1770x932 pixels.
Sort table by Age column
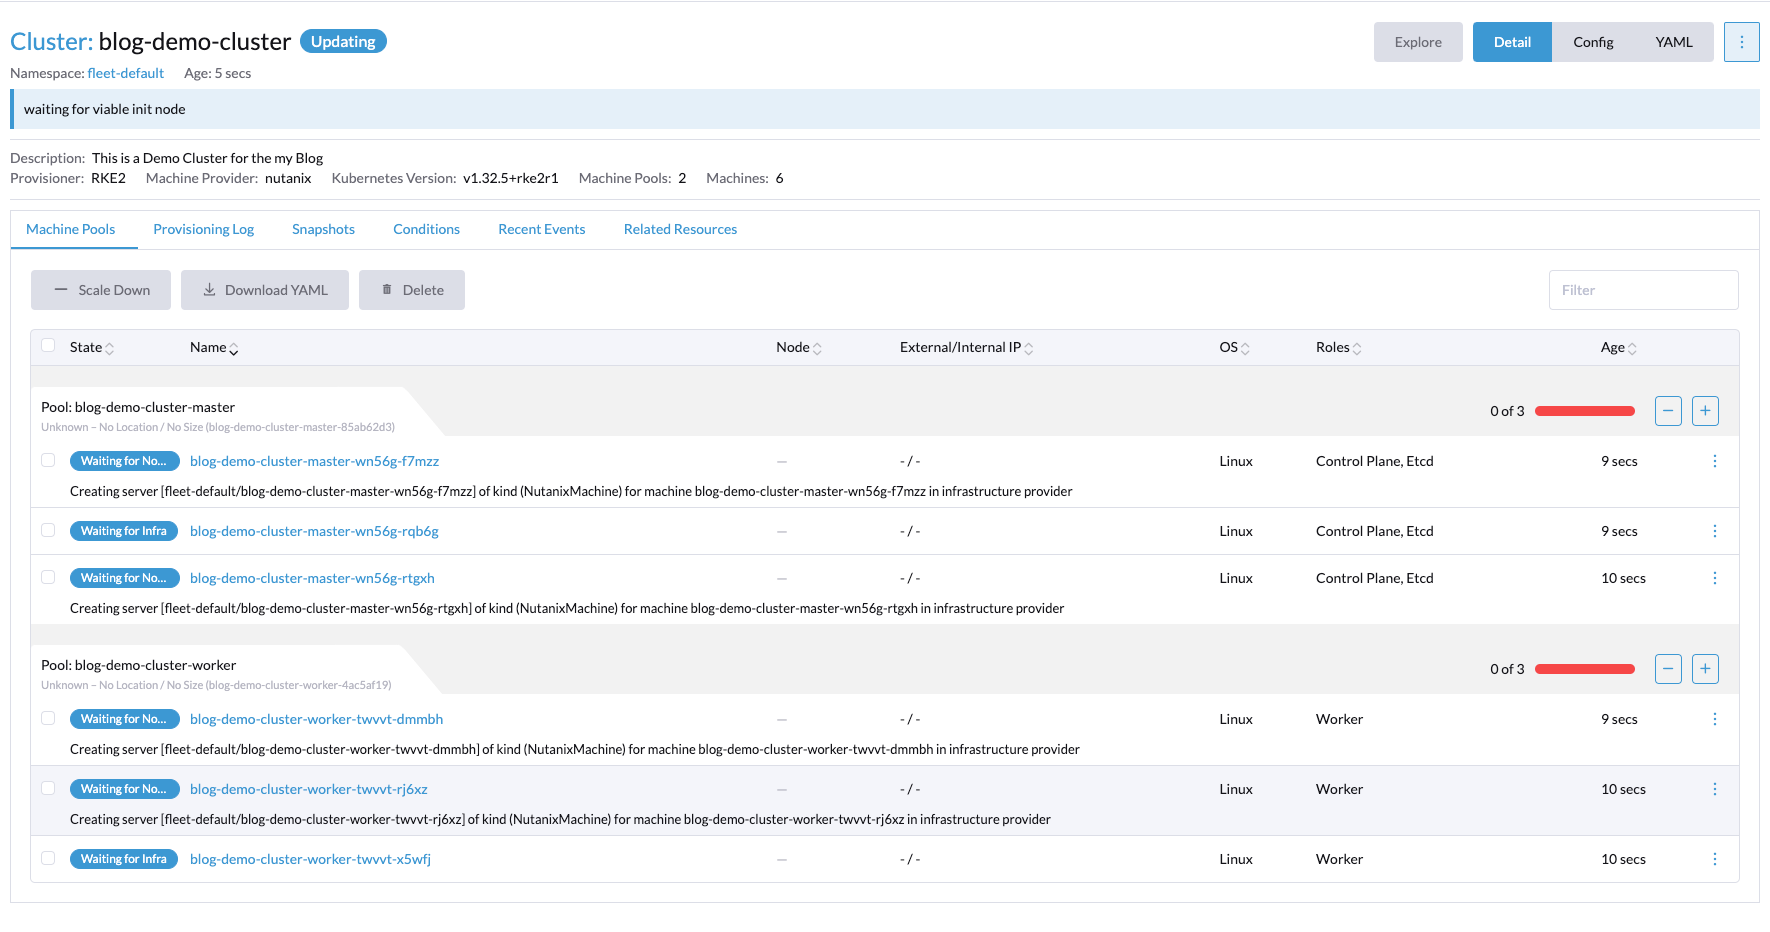click(1619, 348)
